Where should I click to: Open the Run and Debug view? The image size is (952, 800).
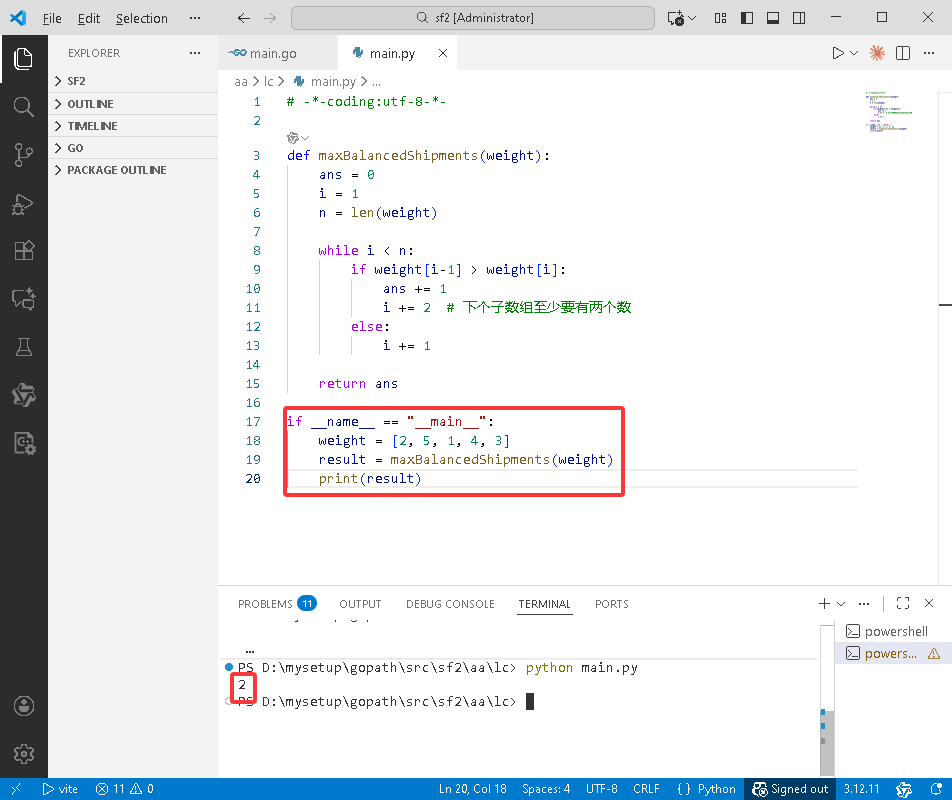(x=23, y=203)
